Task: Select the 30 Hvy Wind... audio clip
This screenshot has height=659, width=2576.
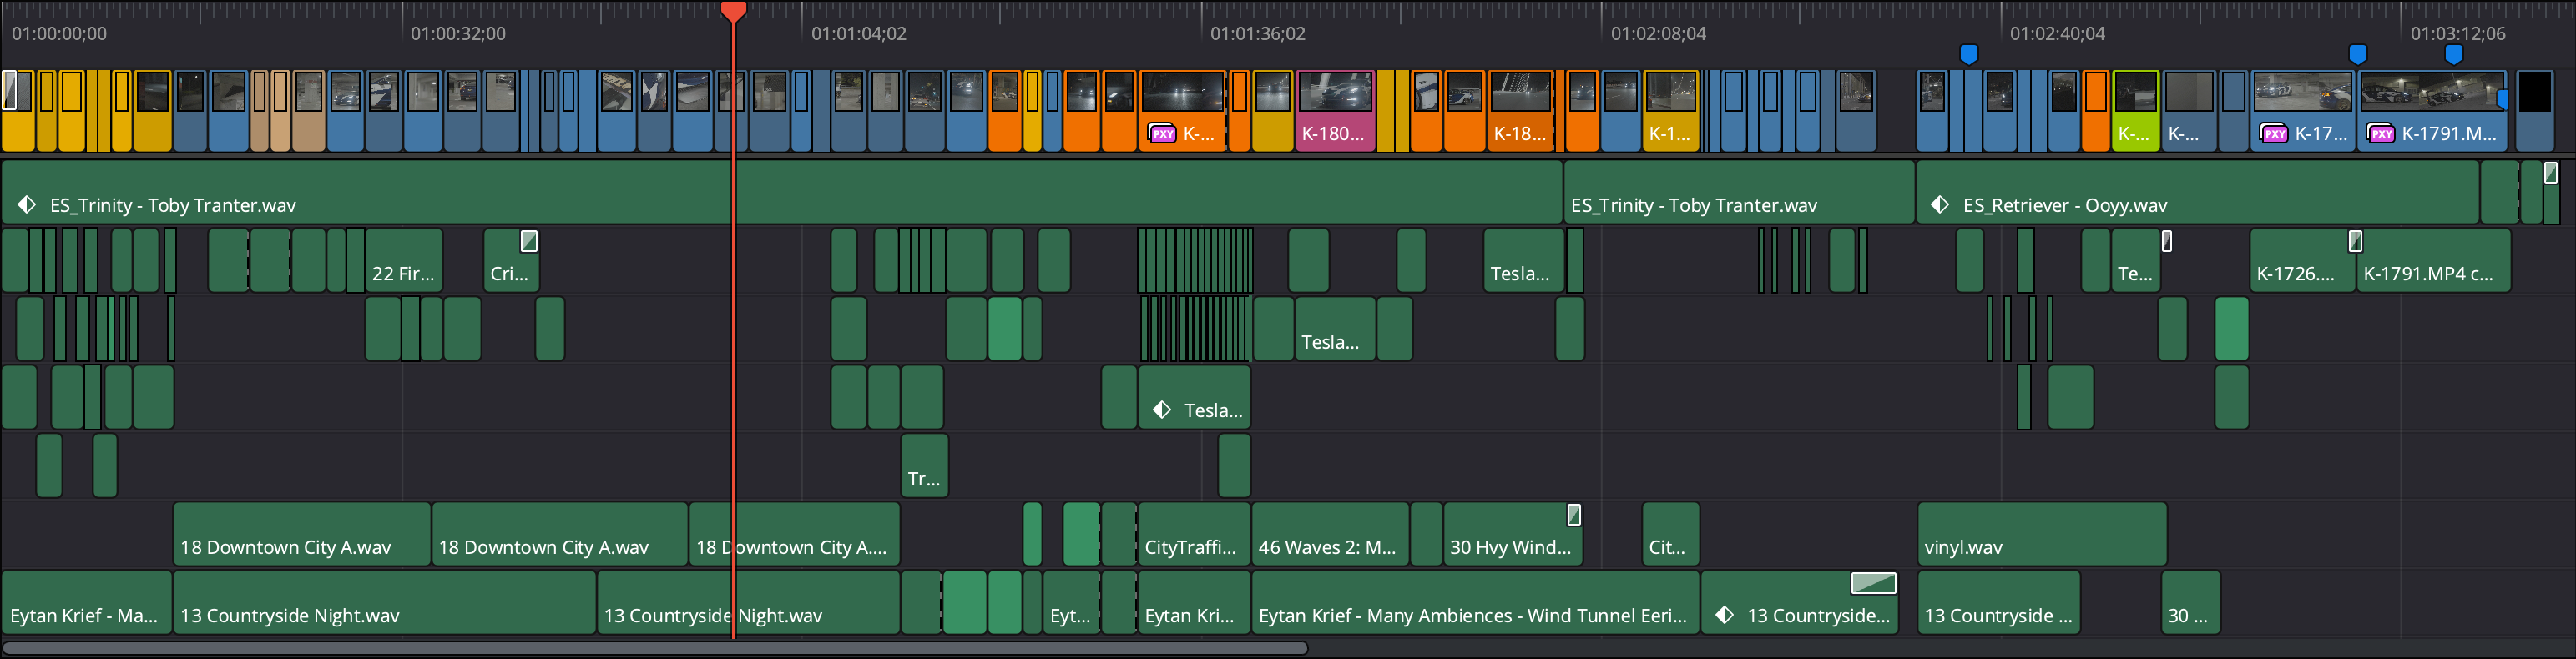Action: tap(1513, 533)
